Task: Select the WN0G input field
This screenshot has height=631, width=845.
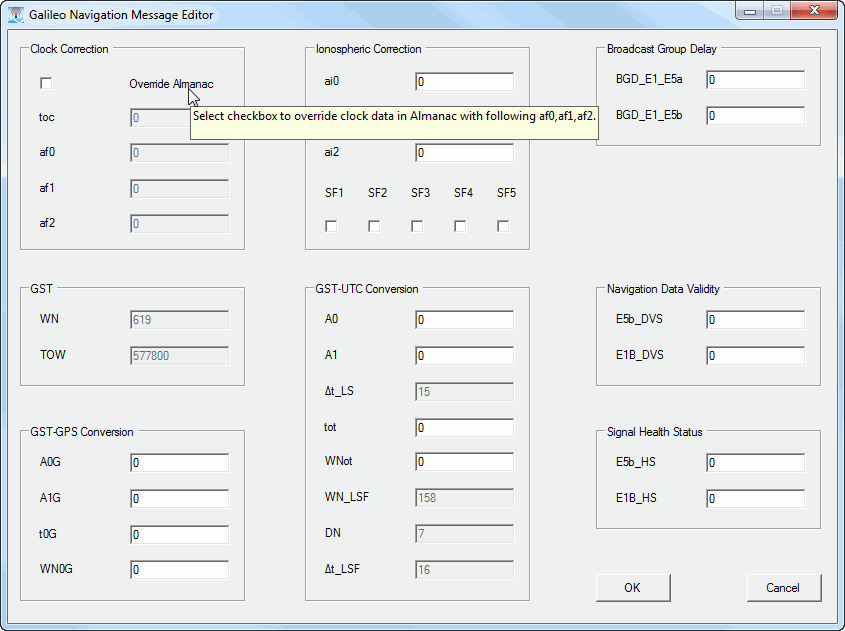Action: click(179, 570)
